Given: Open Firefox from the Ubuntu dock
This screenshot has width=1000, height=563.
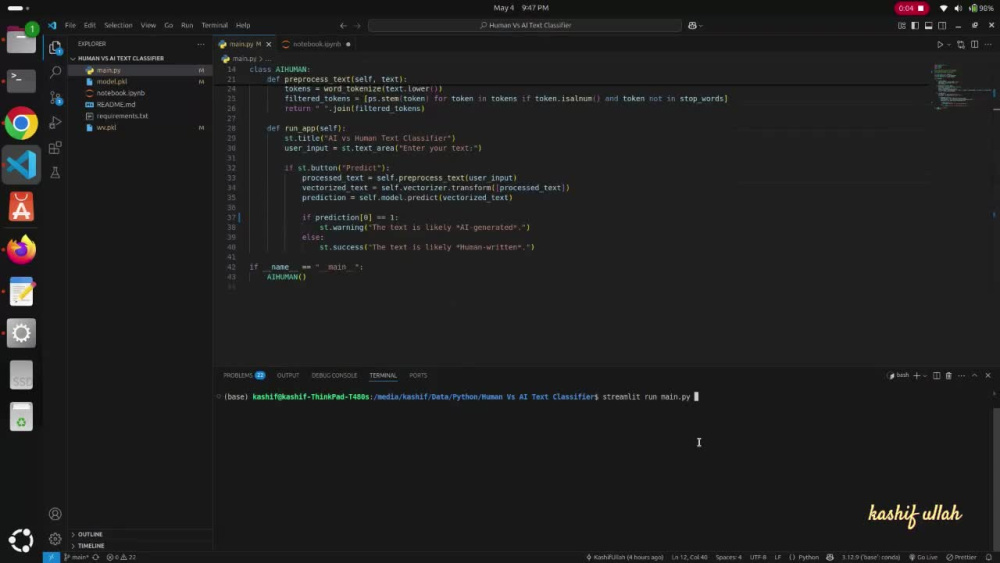Looking at the screenshot, I should point(21,249).
